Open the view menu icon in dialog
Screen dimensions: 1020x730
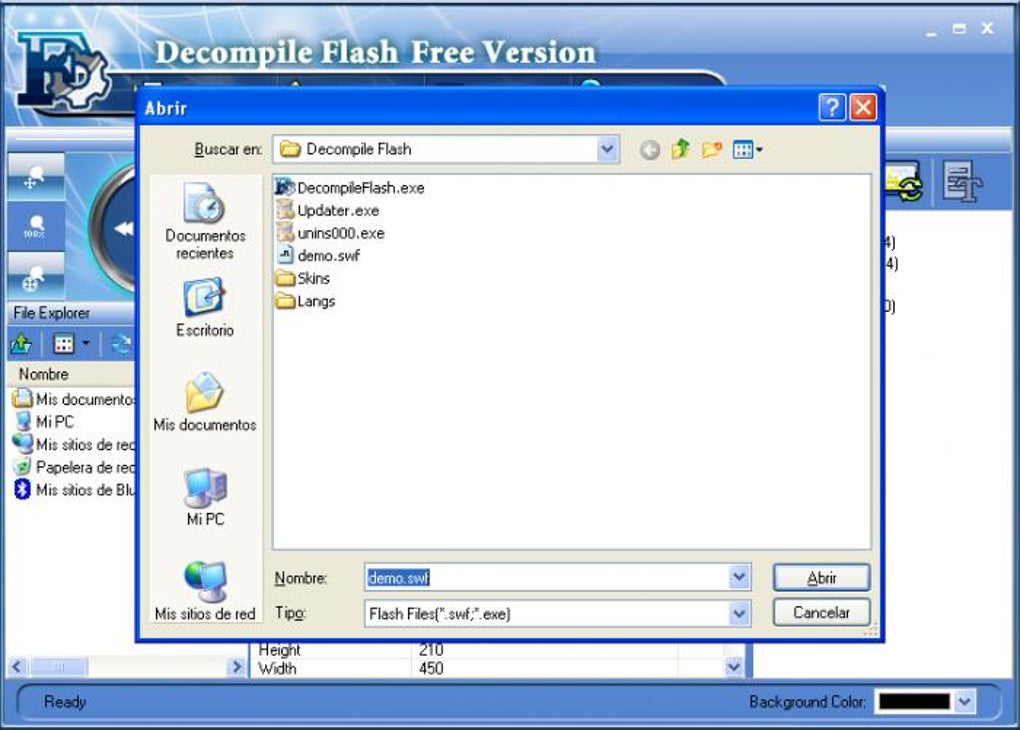tap(747, 150)
